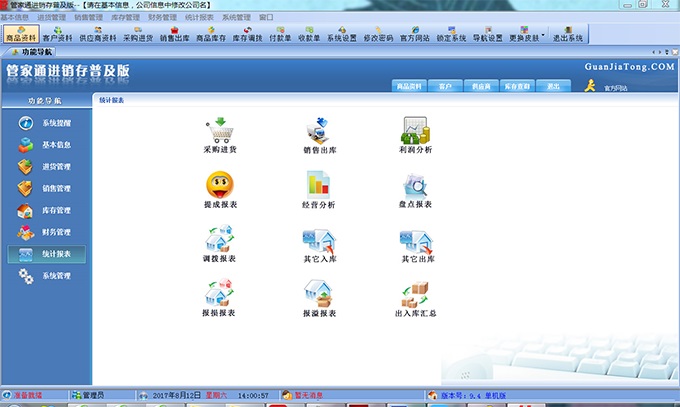Open the 统计报表 menu
Image resolution: width=680 pixels, height=407 pixels.
click(199, 17)
